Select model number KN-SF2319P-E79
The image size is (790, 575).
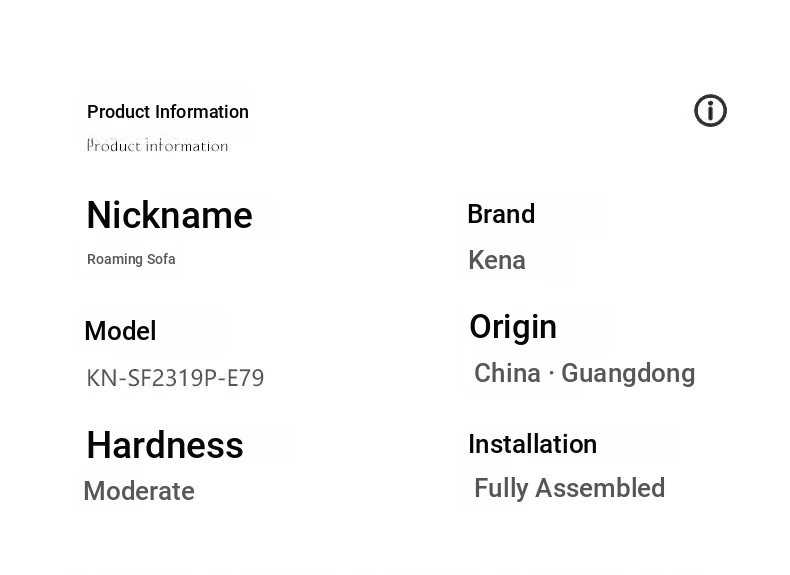175,378
